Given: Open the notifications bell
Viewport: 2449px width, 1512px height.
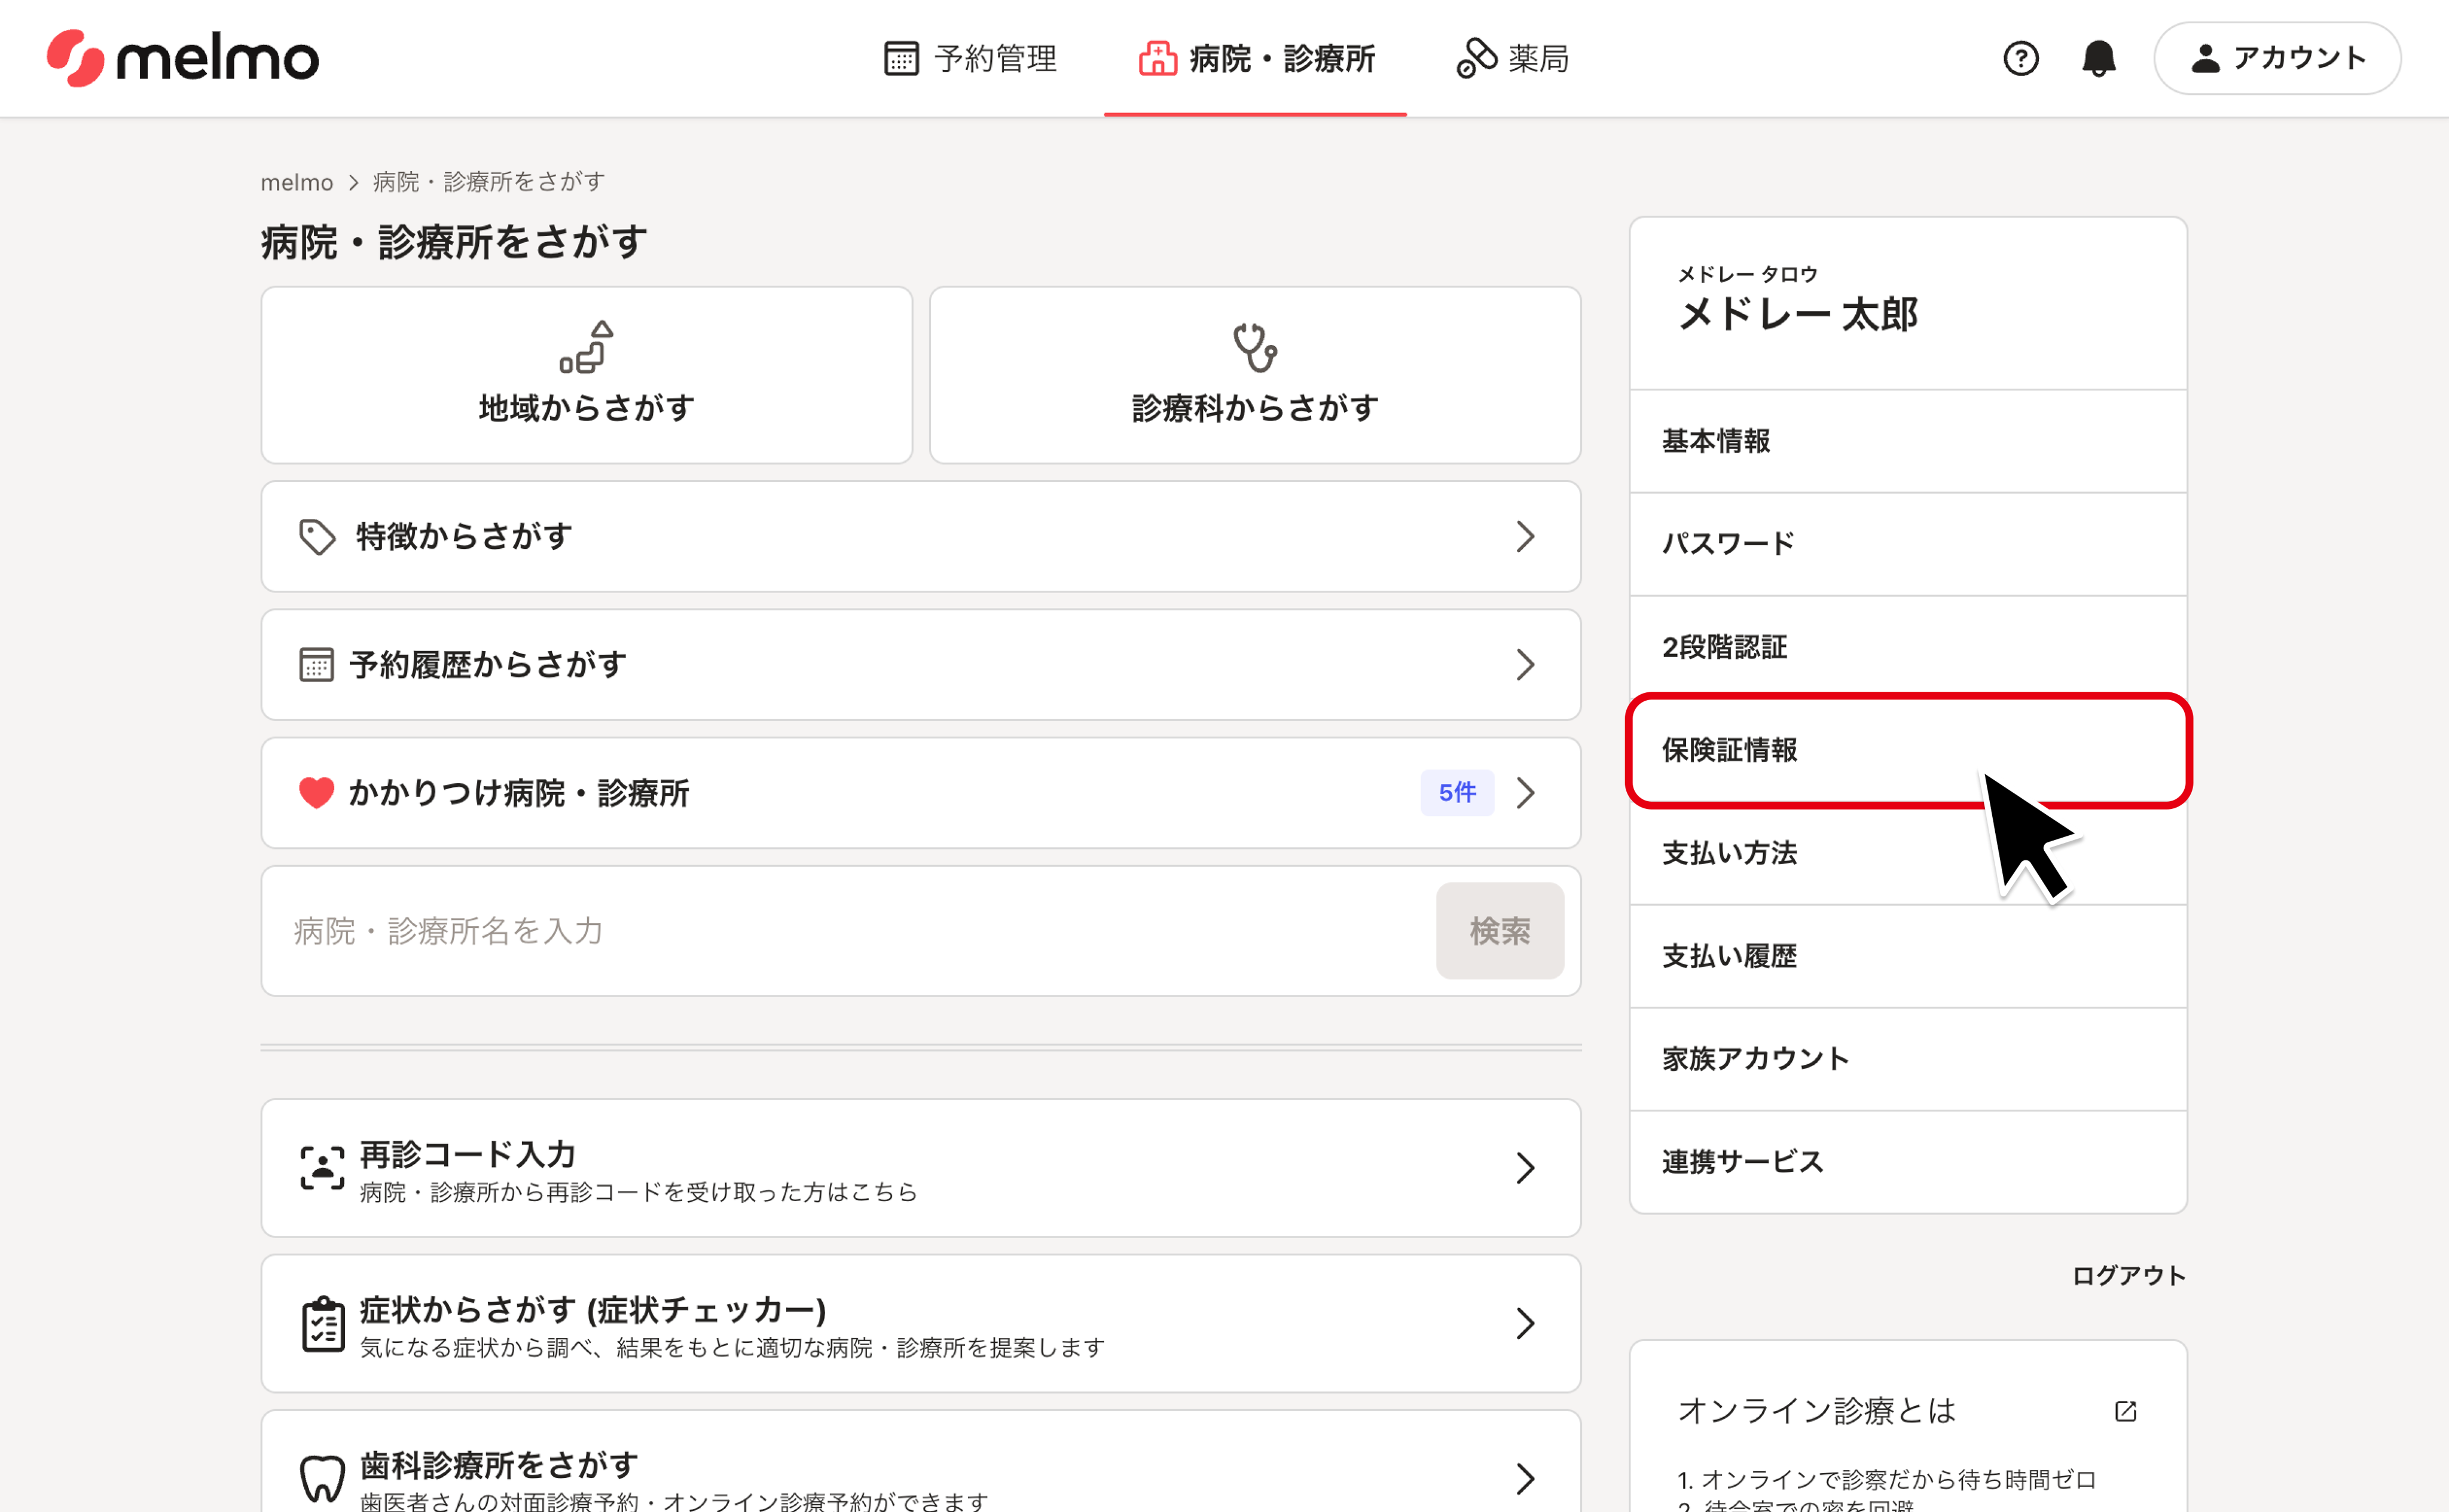Looking at the screenshot, I should (x=2098, y=58).
